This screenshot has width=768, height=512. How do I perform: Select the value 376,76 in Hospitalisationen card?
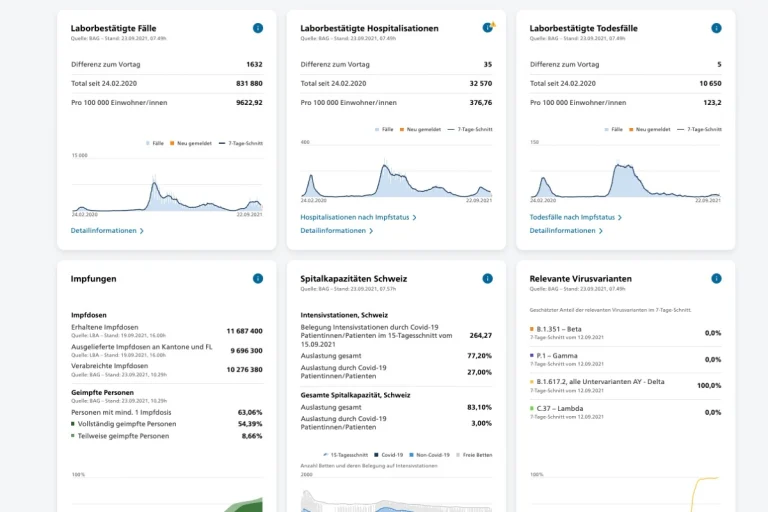click(480, 102)
